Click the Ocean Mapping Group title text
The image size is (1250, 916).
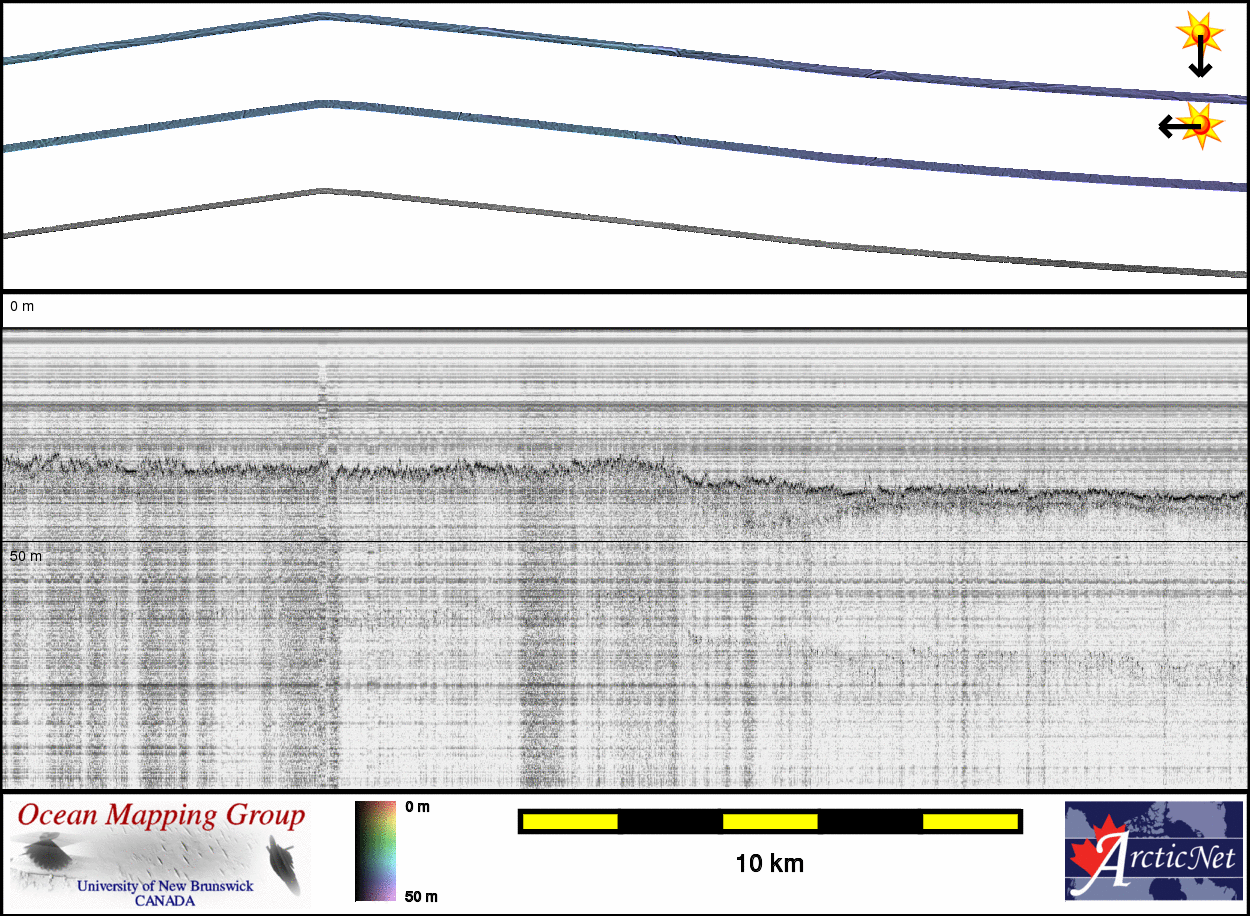pos(161,816)
